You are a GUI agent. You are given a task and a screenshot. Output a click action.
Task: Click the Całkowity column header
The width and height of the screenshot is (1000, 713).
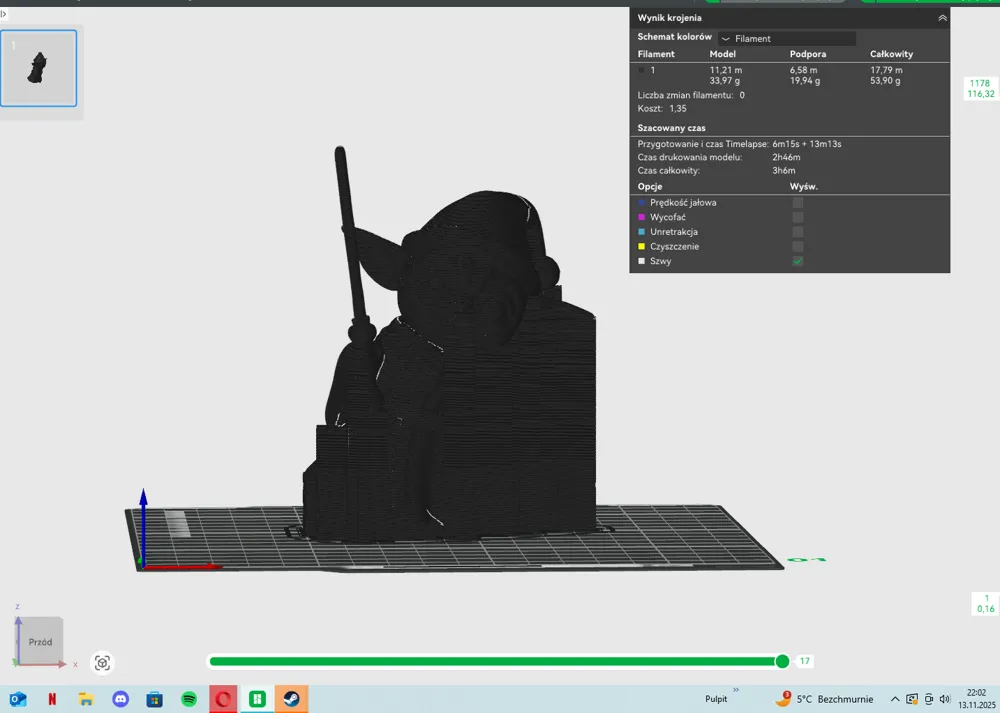coord(892,54)
